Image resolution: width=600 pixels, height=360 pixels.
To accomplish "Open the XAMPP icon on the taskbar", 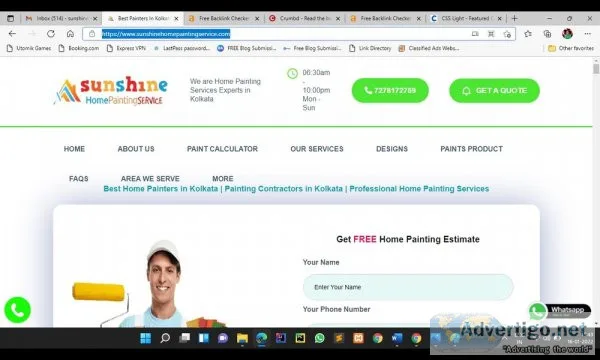I will [358, 338].
